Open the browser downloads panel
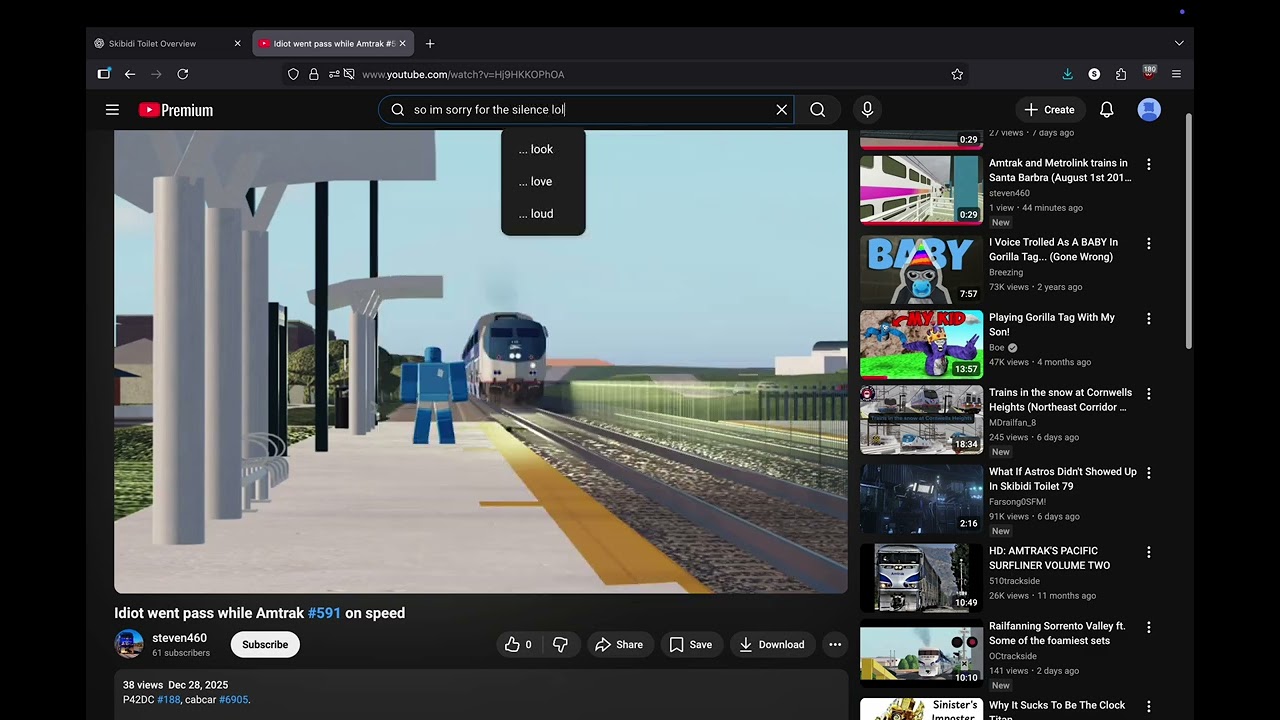This screenshot has height=720, width=1280. click(1067, 74)
